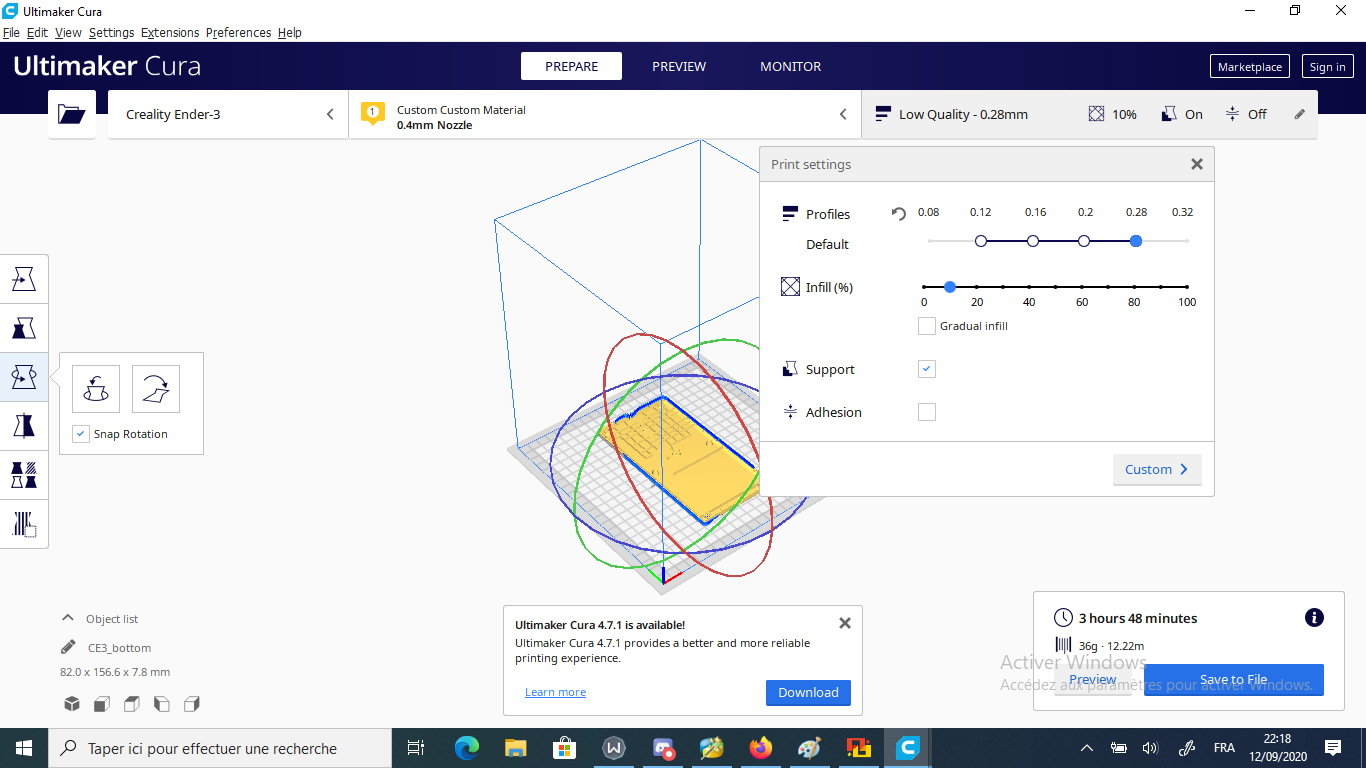Viewport: 1366px width, 768px height.
Task: Open the Edit menu
Action: (37, 32)
